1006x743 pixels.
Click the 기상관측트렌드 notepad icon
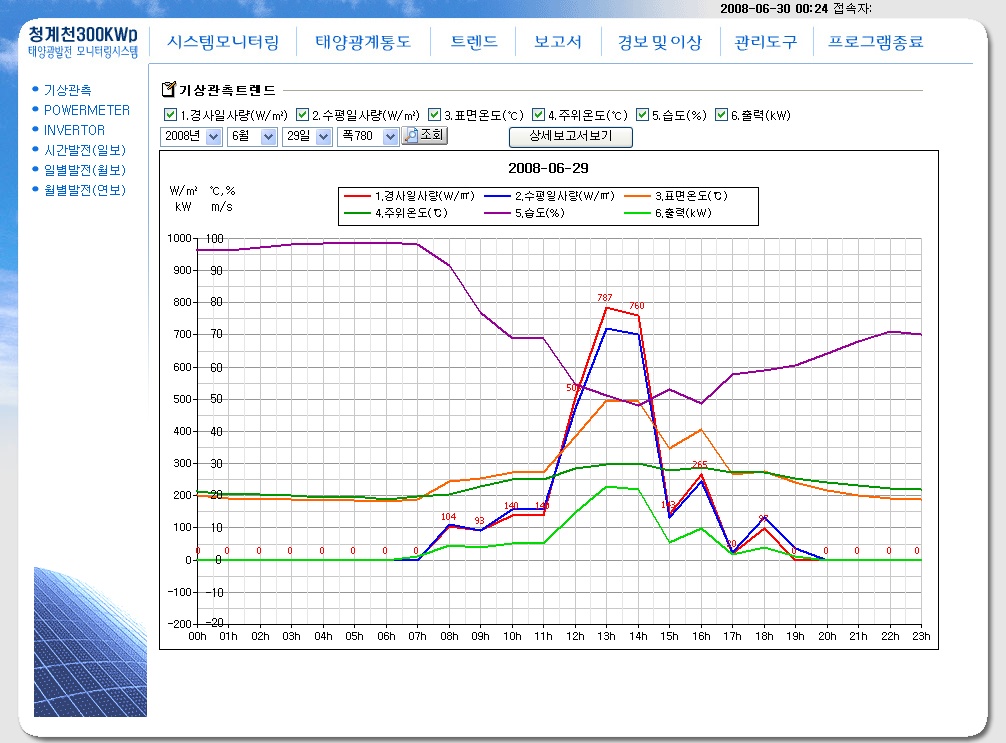click(x=168, y=90)
